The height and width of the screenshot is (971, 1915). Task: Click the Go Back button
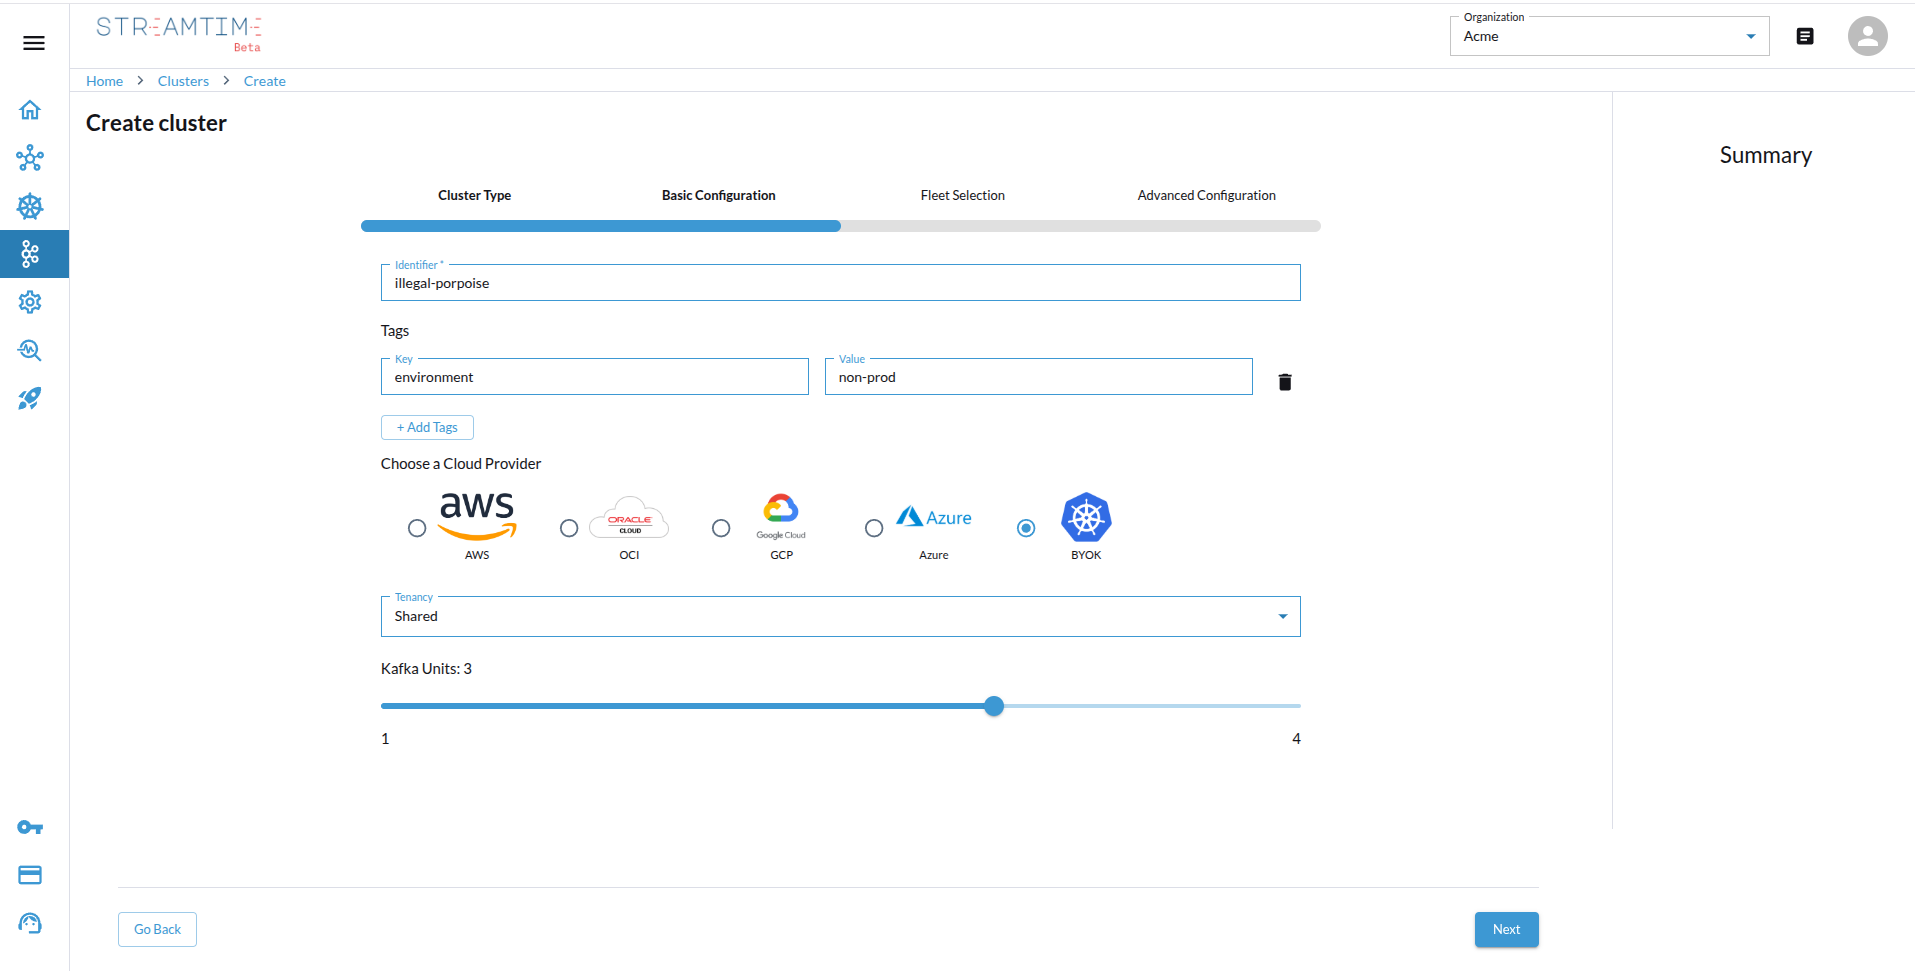click(158, 929)
